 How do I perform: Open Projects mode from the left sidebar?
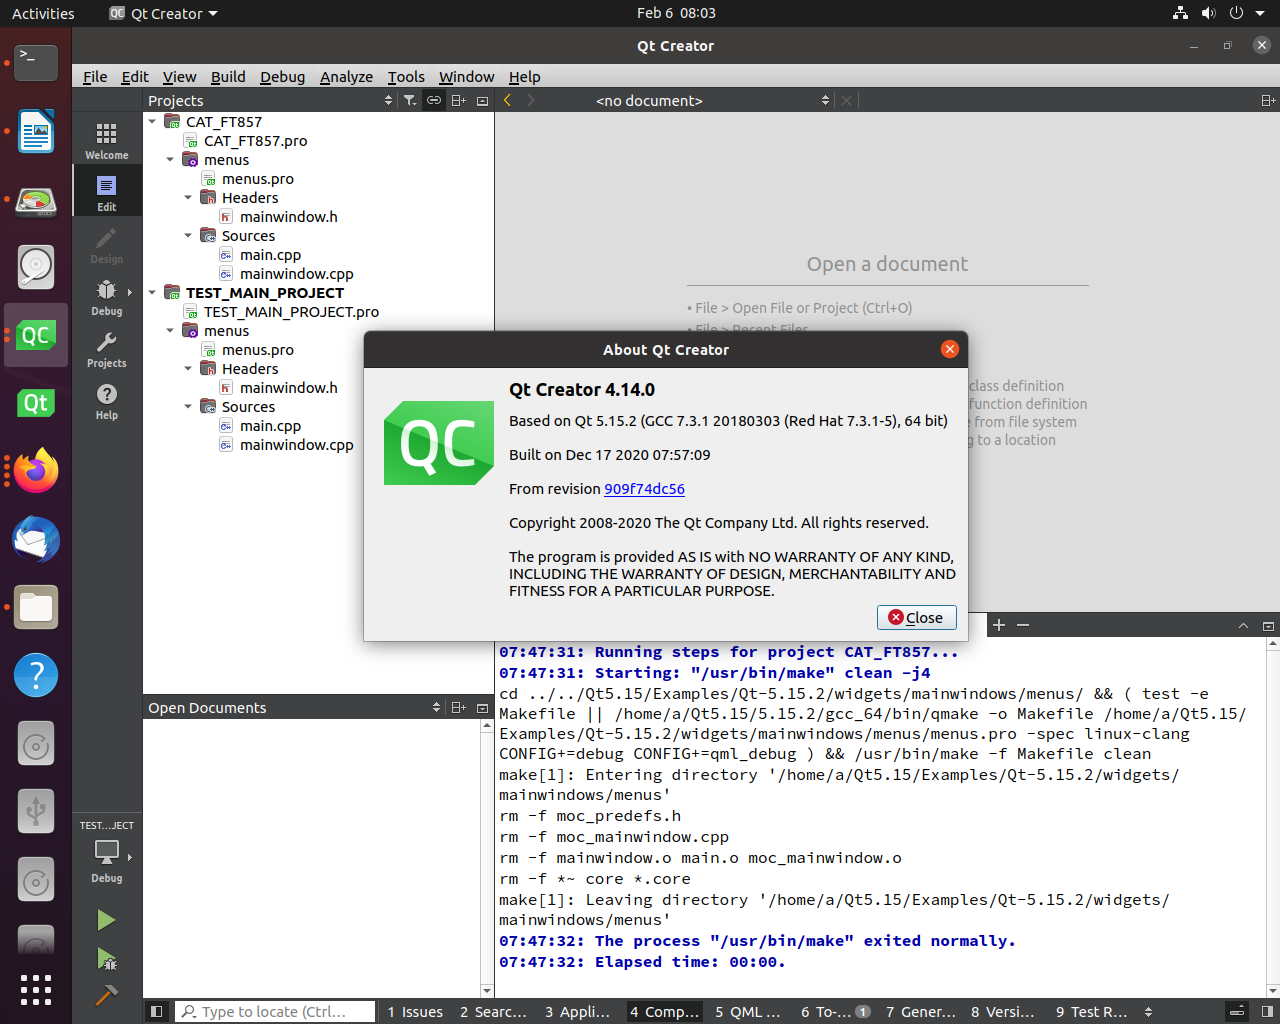pyautogui.click(x=107, y=350)
